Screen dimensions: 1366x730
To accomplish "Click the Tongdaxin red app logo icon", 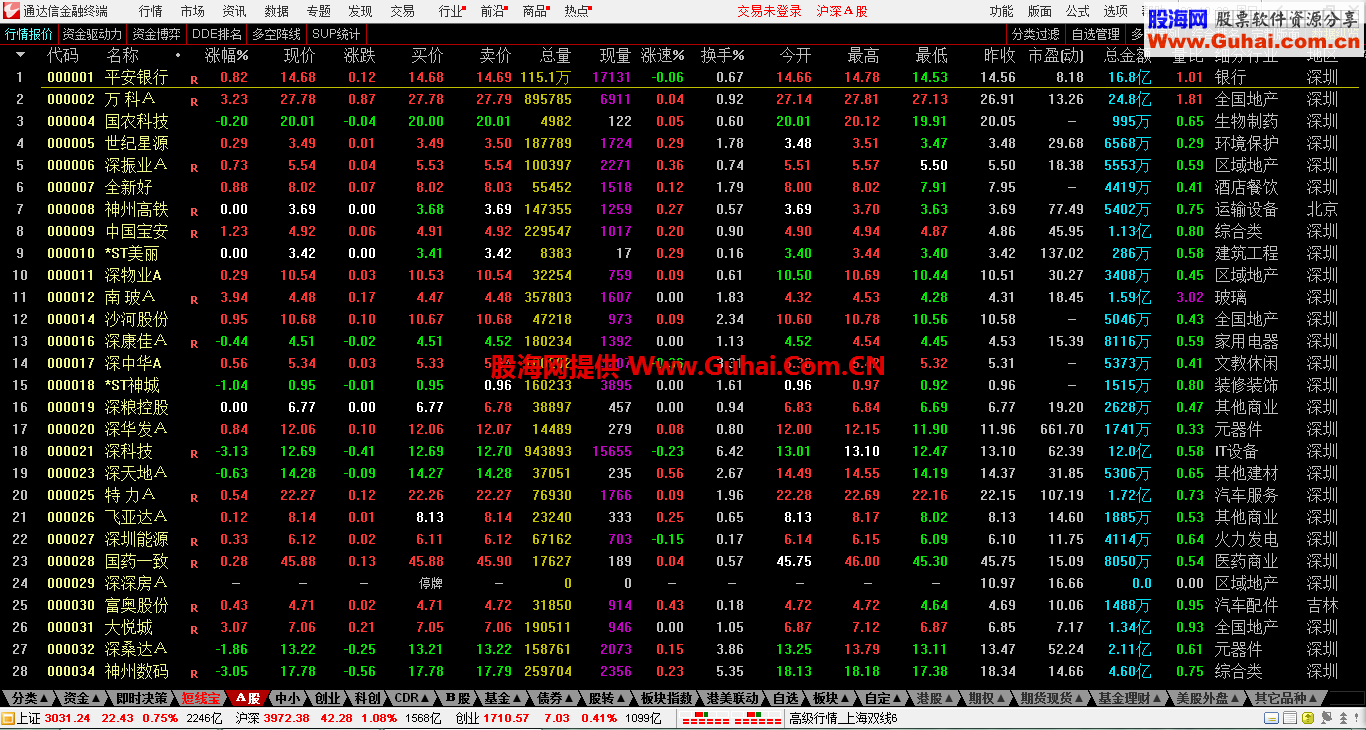I will pyautogui.click(x=11, y=11).
